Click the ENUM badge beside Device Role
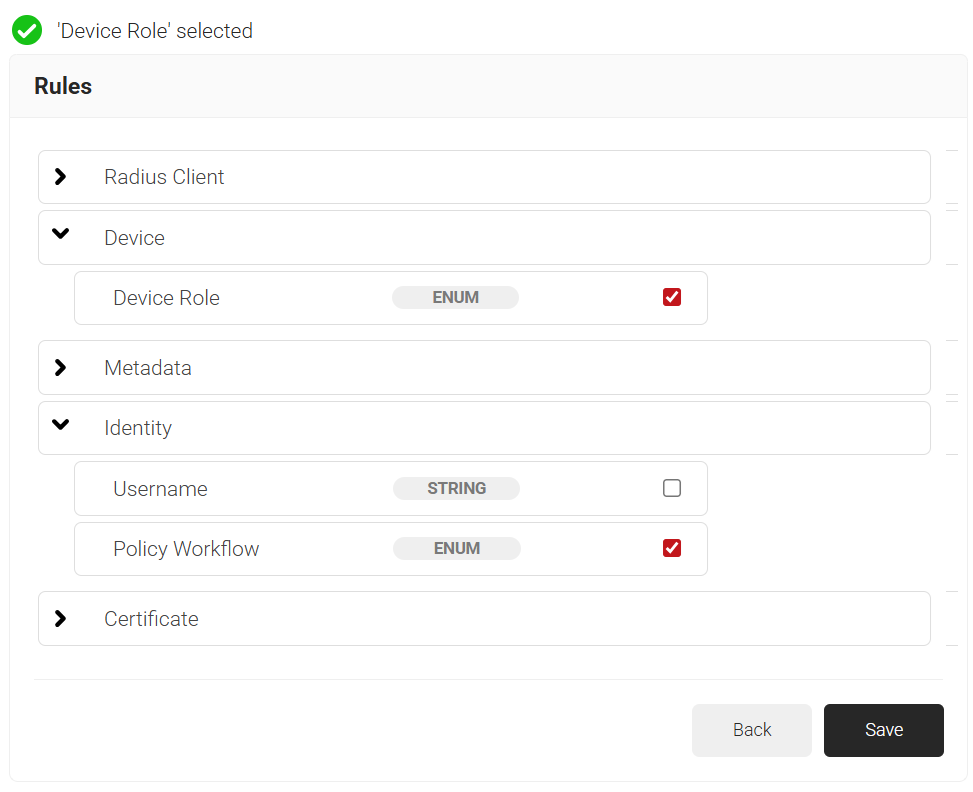The width and height of the screenshot is (973, 792). coord(455,298)
